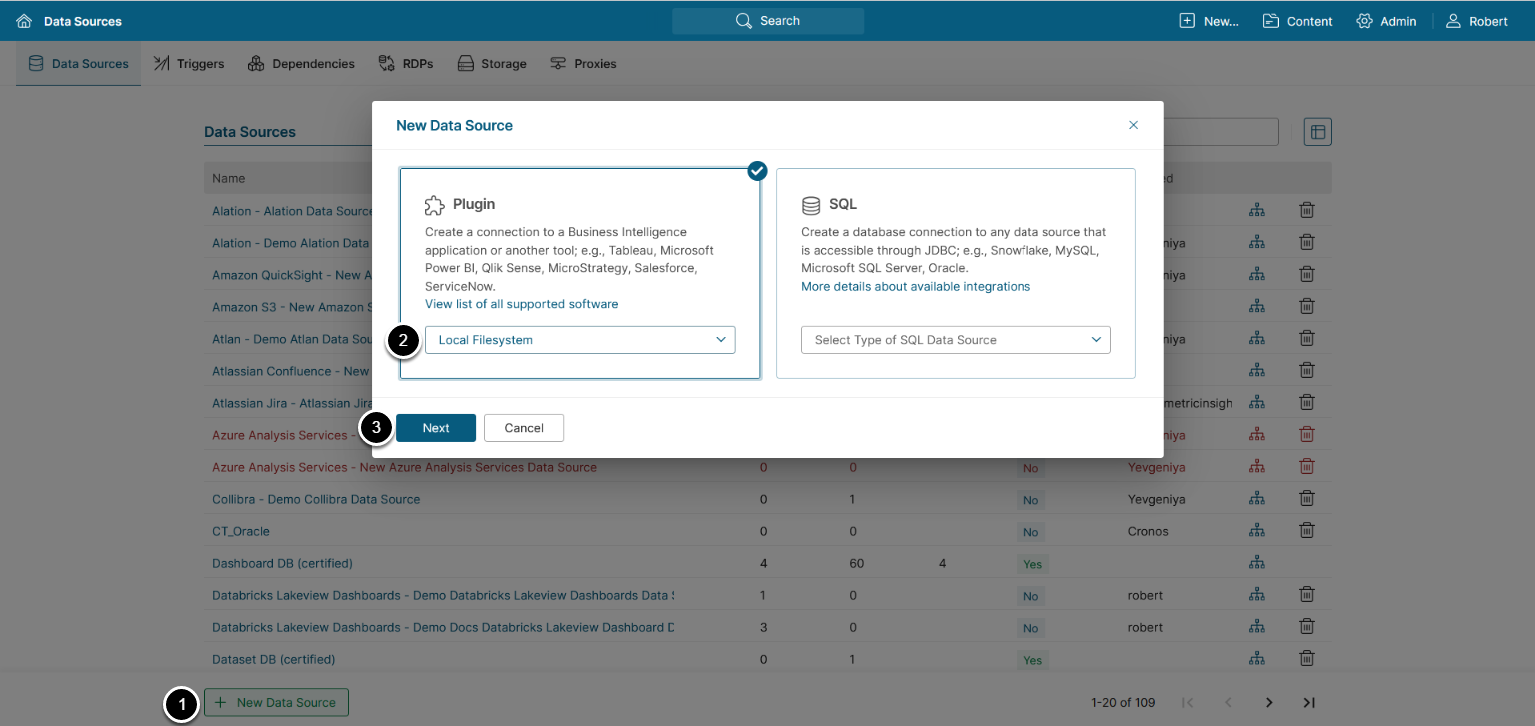This screenshot has width=1535, height=726.
Task: Open hierarchy icon for Dashboard DB (certified)
Action: [1257, 563]
